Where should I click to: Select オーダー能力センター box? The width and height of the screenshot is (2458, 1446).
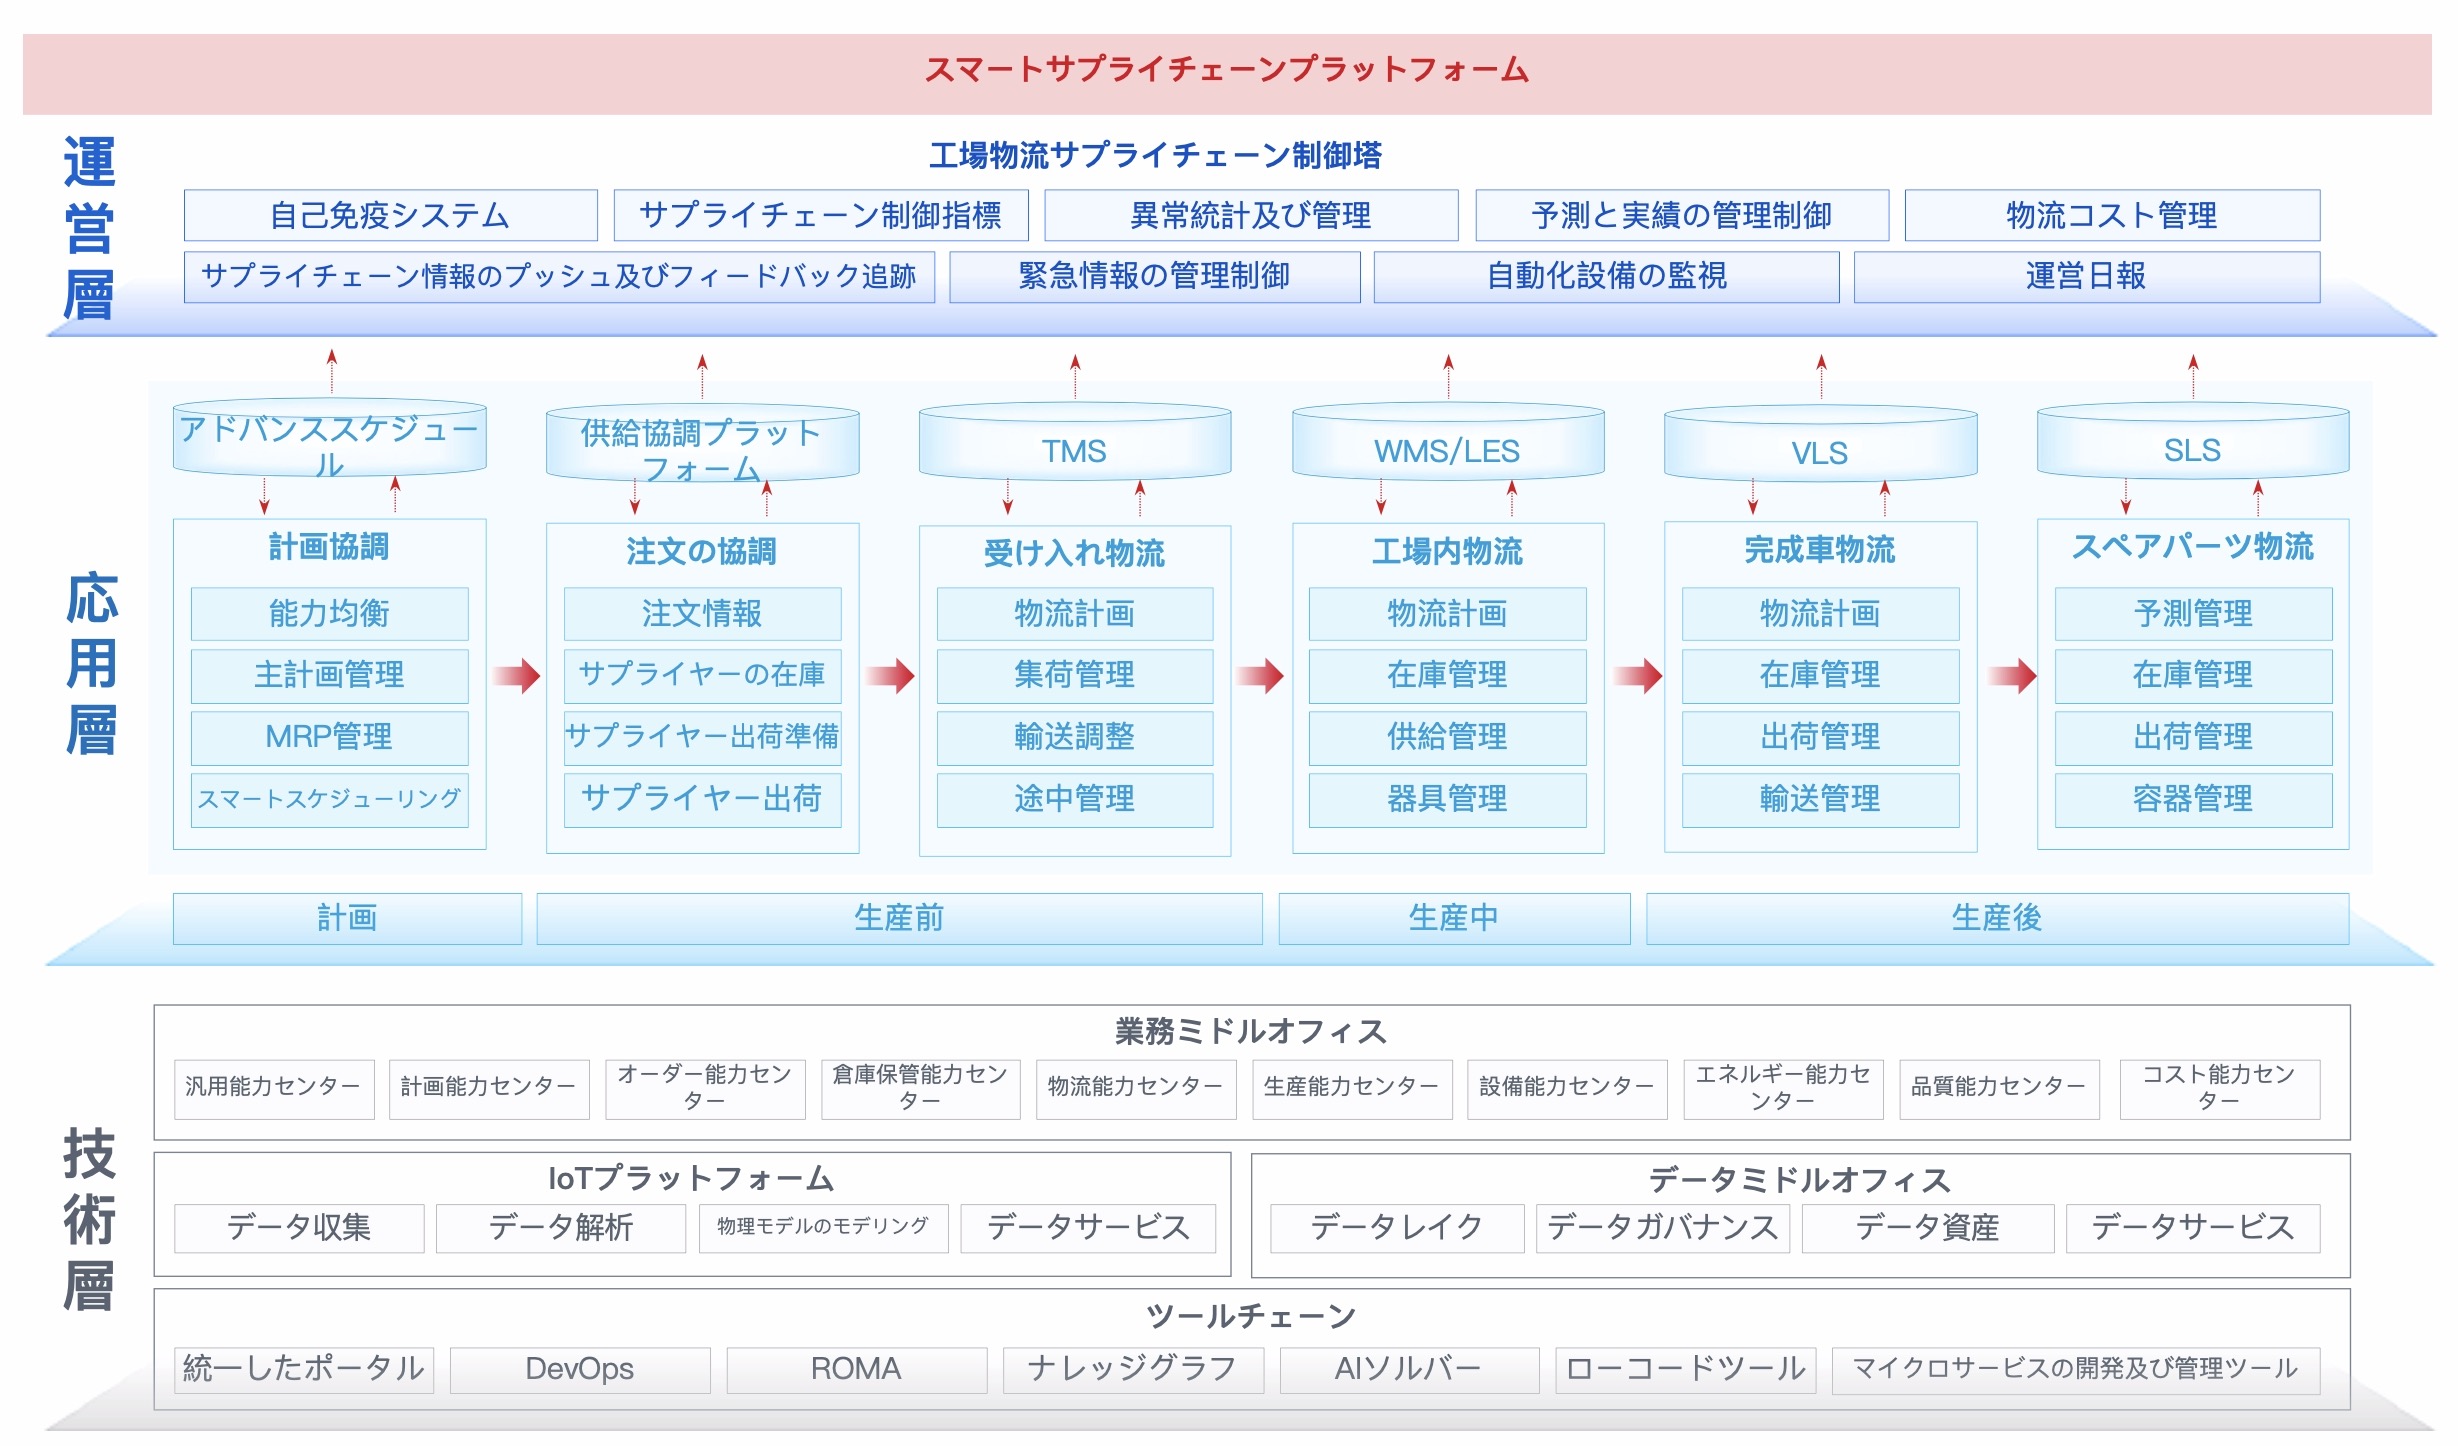(x=705, y=1088)
